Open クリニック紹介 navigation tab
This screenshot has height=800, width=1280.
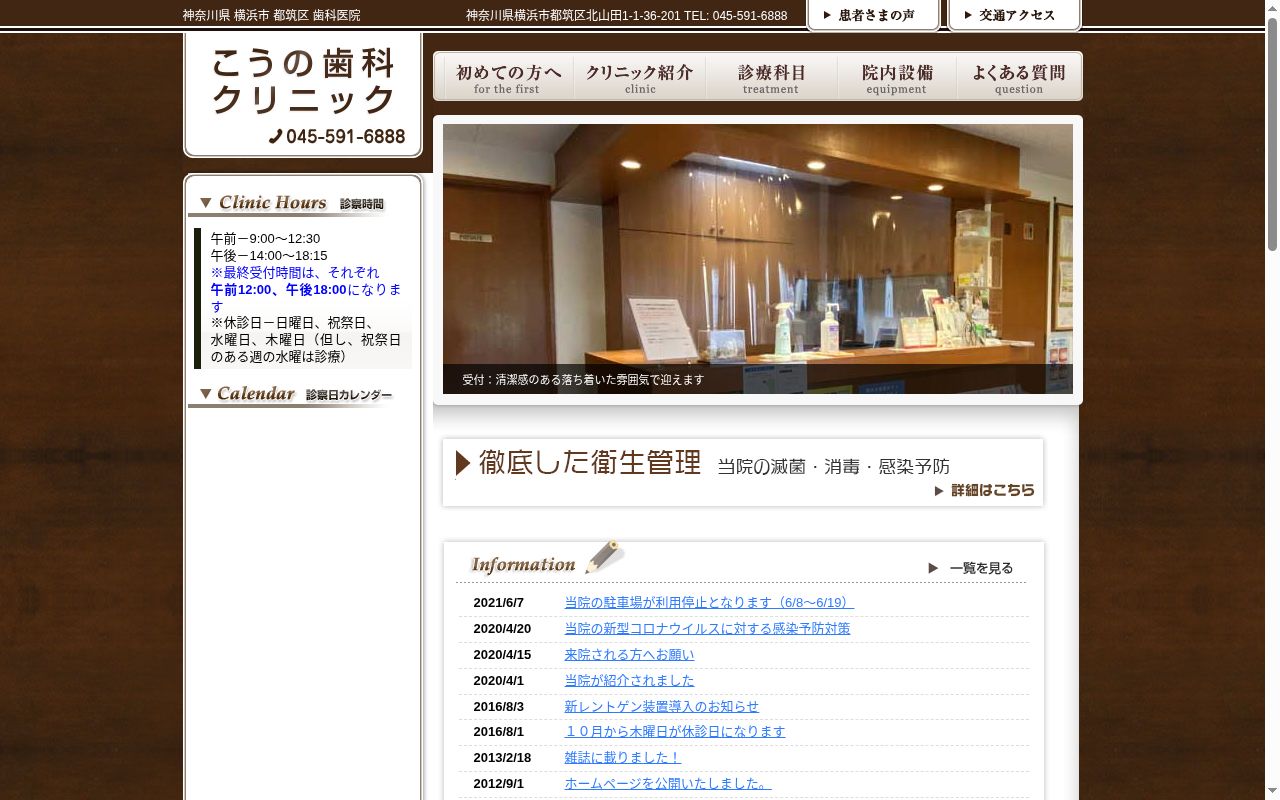tap(640, 78)
